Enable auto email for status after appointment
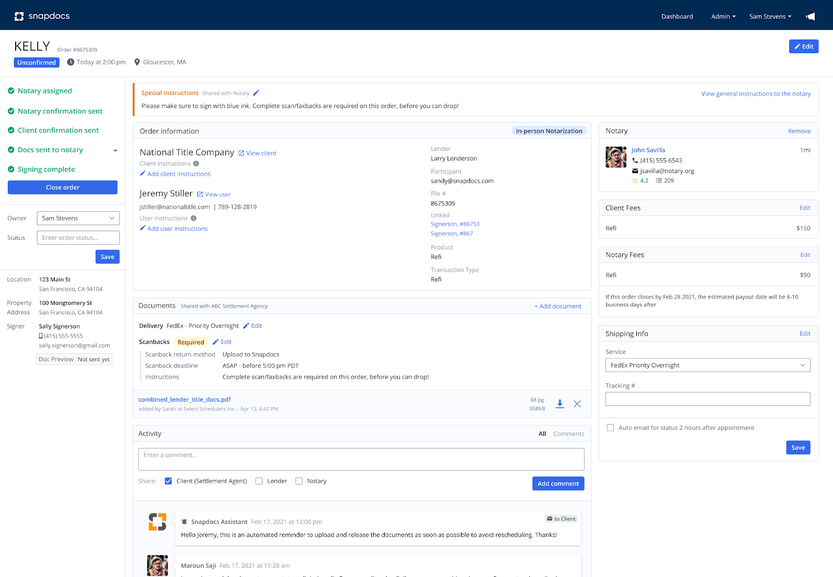 point(610,428)
